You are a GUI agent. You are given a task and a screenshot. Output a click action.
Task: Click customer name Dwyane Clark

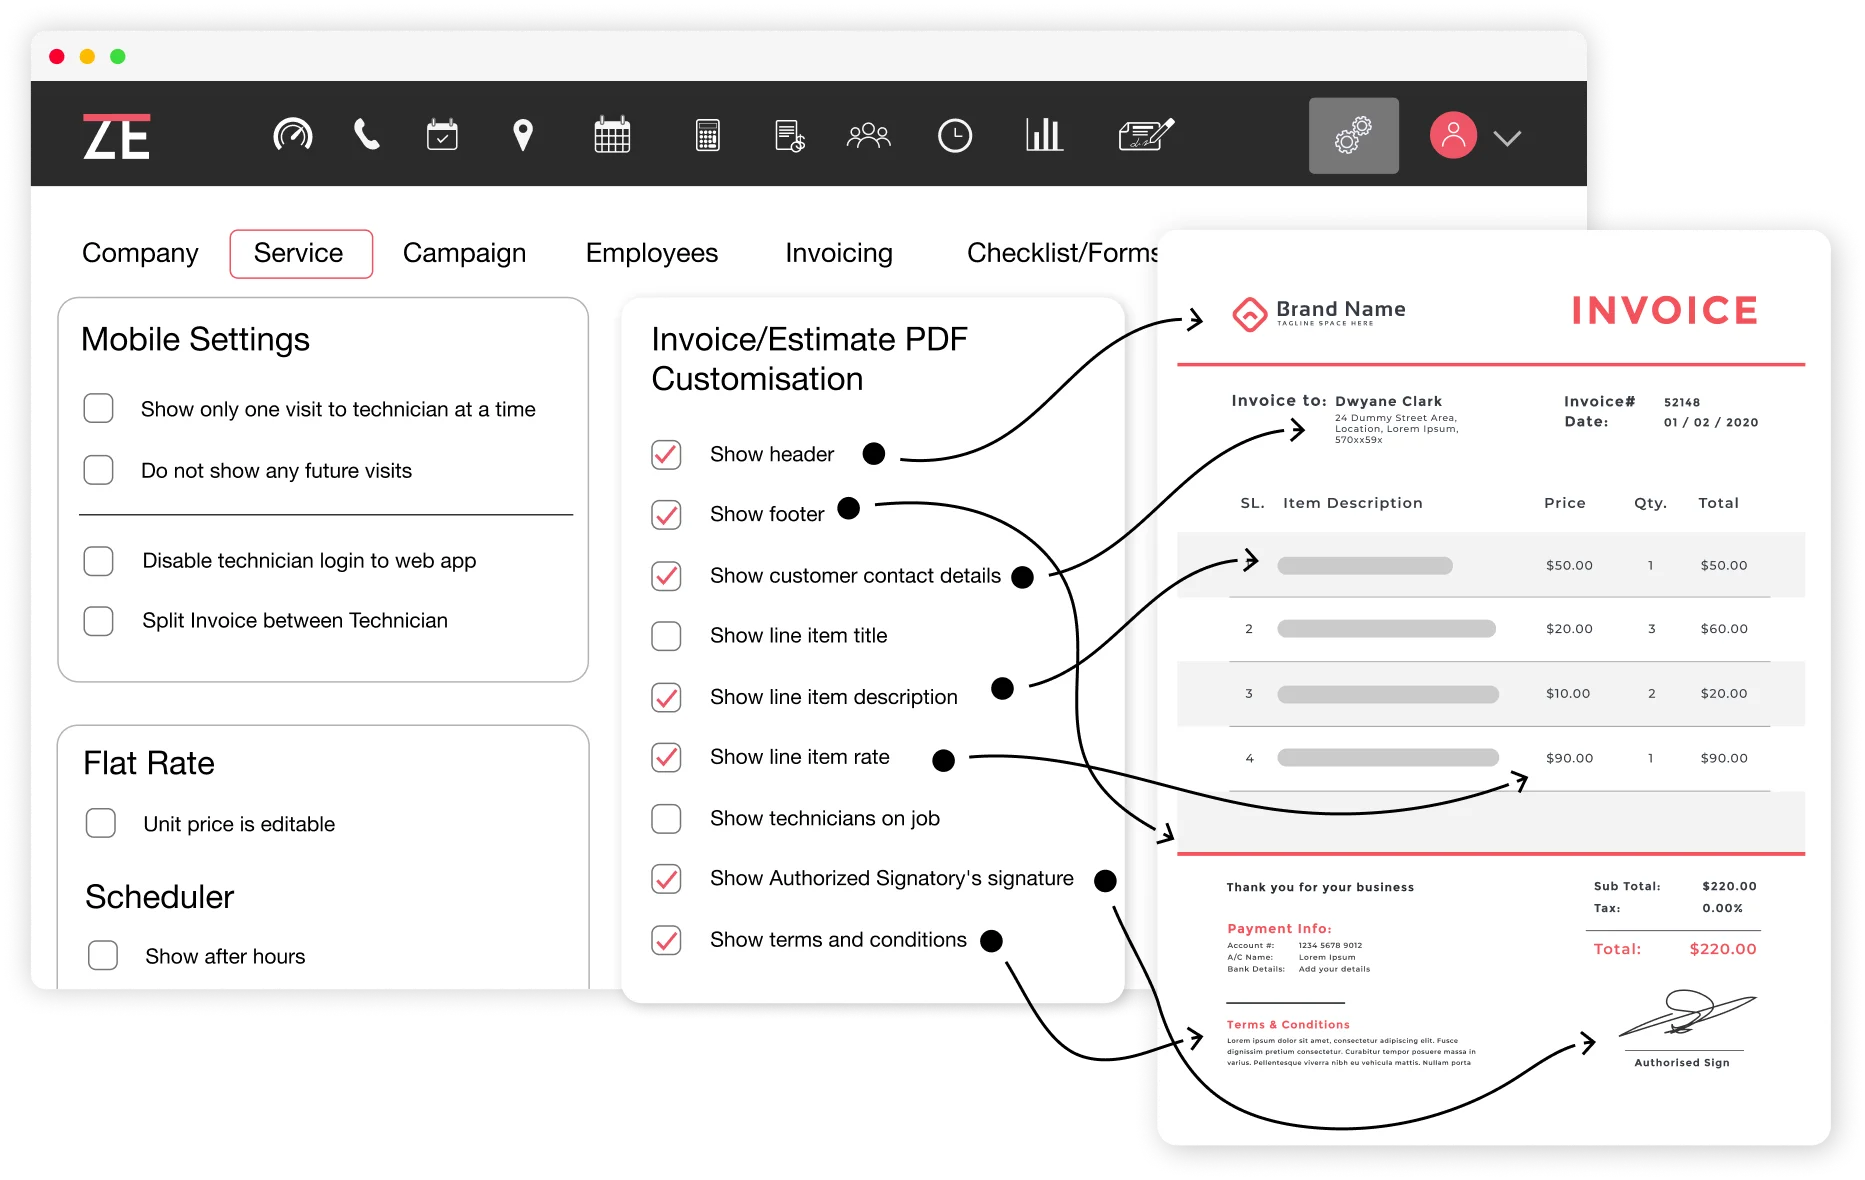click(x=1388, y=401)
